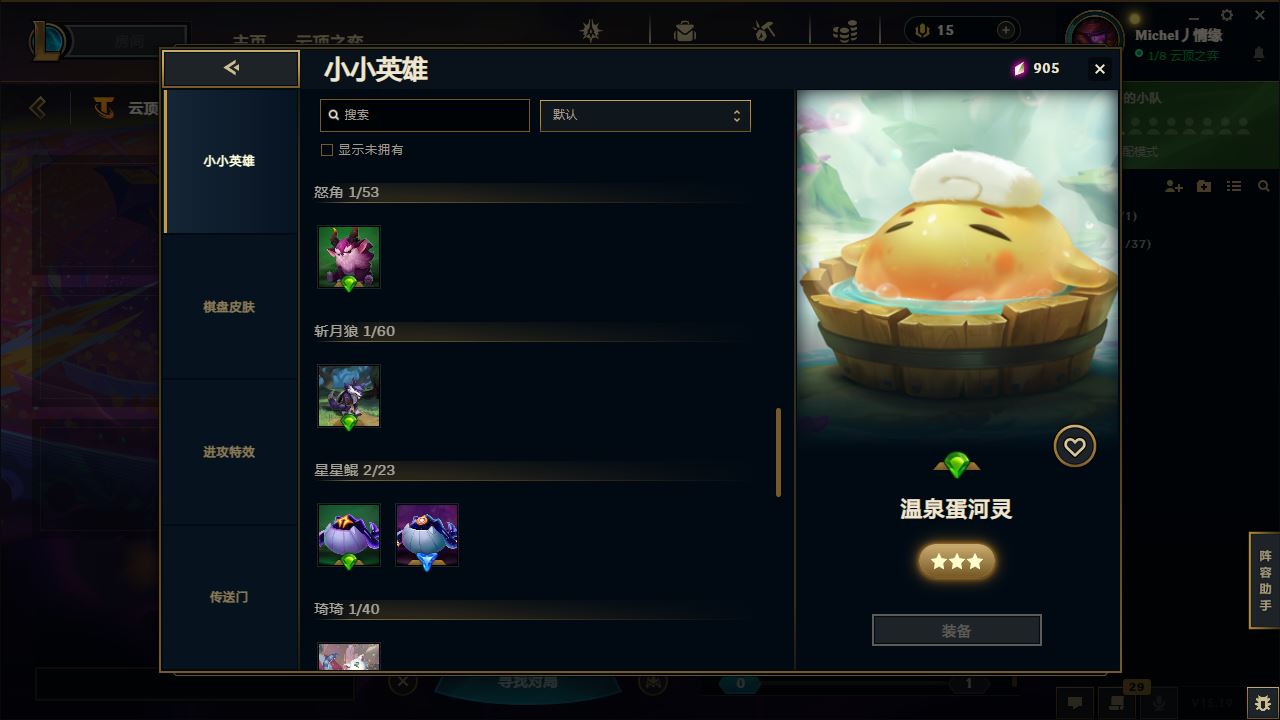Switch to the 棋盘皮肤 tab
1280x720 pixels.
[229, 307]
